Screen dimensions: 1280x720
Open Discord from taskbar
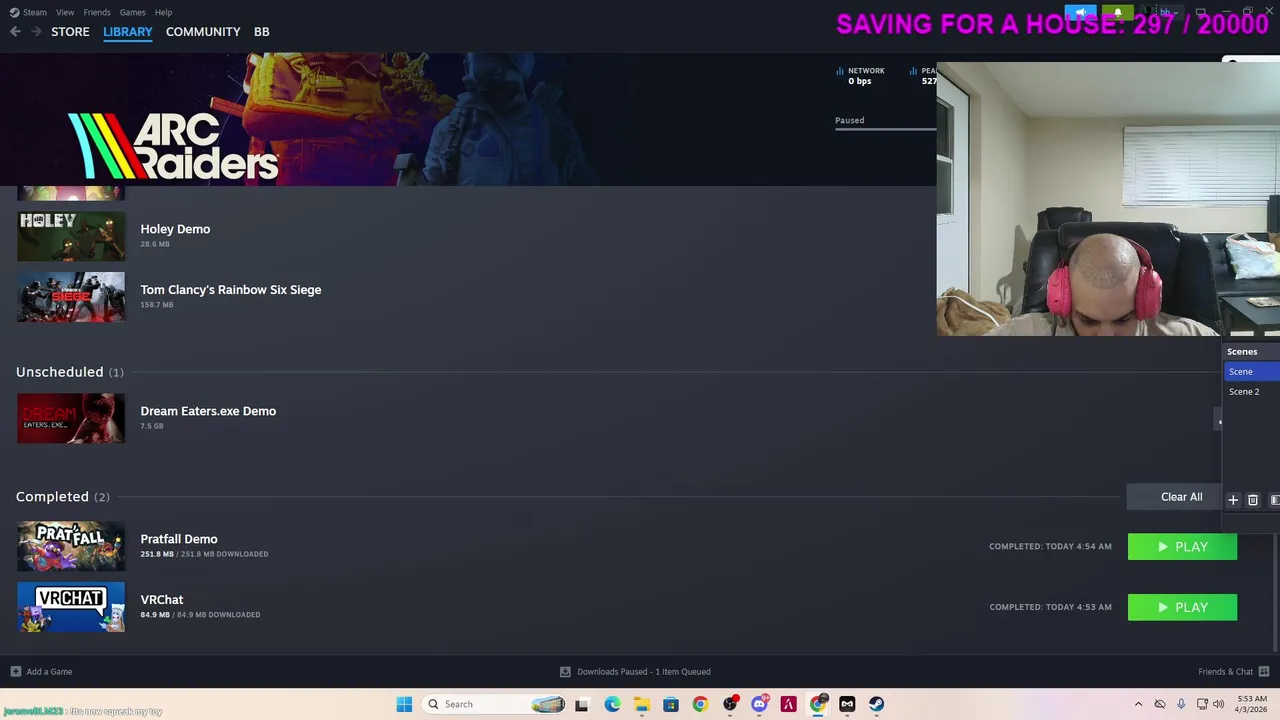point(759,704)
